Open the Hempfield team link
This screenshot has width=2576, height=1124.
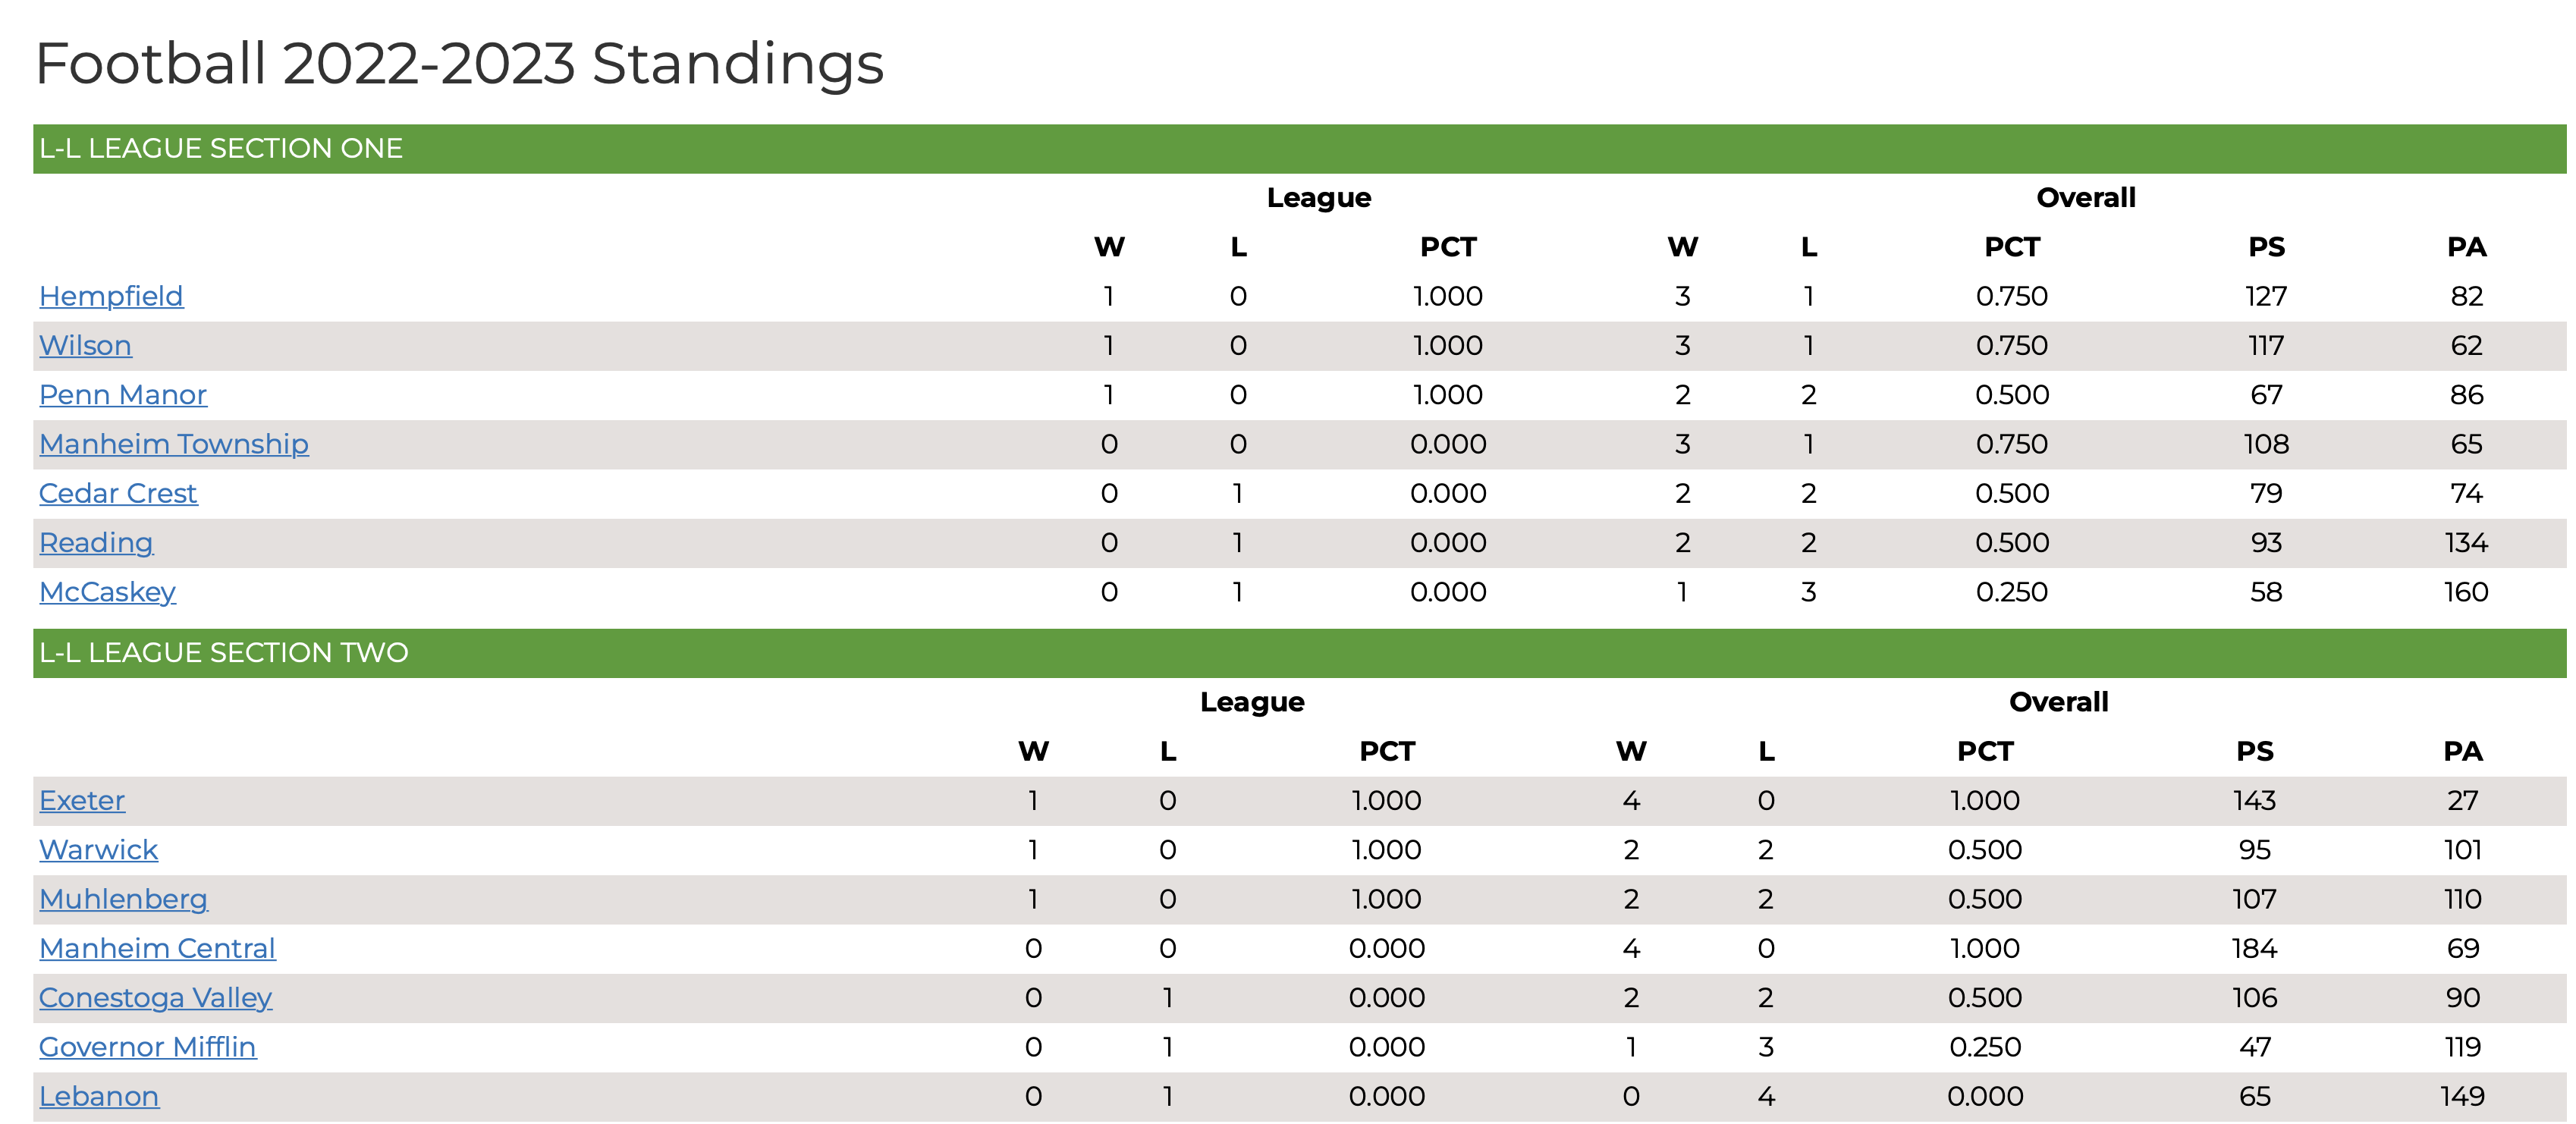pos(111,296)
